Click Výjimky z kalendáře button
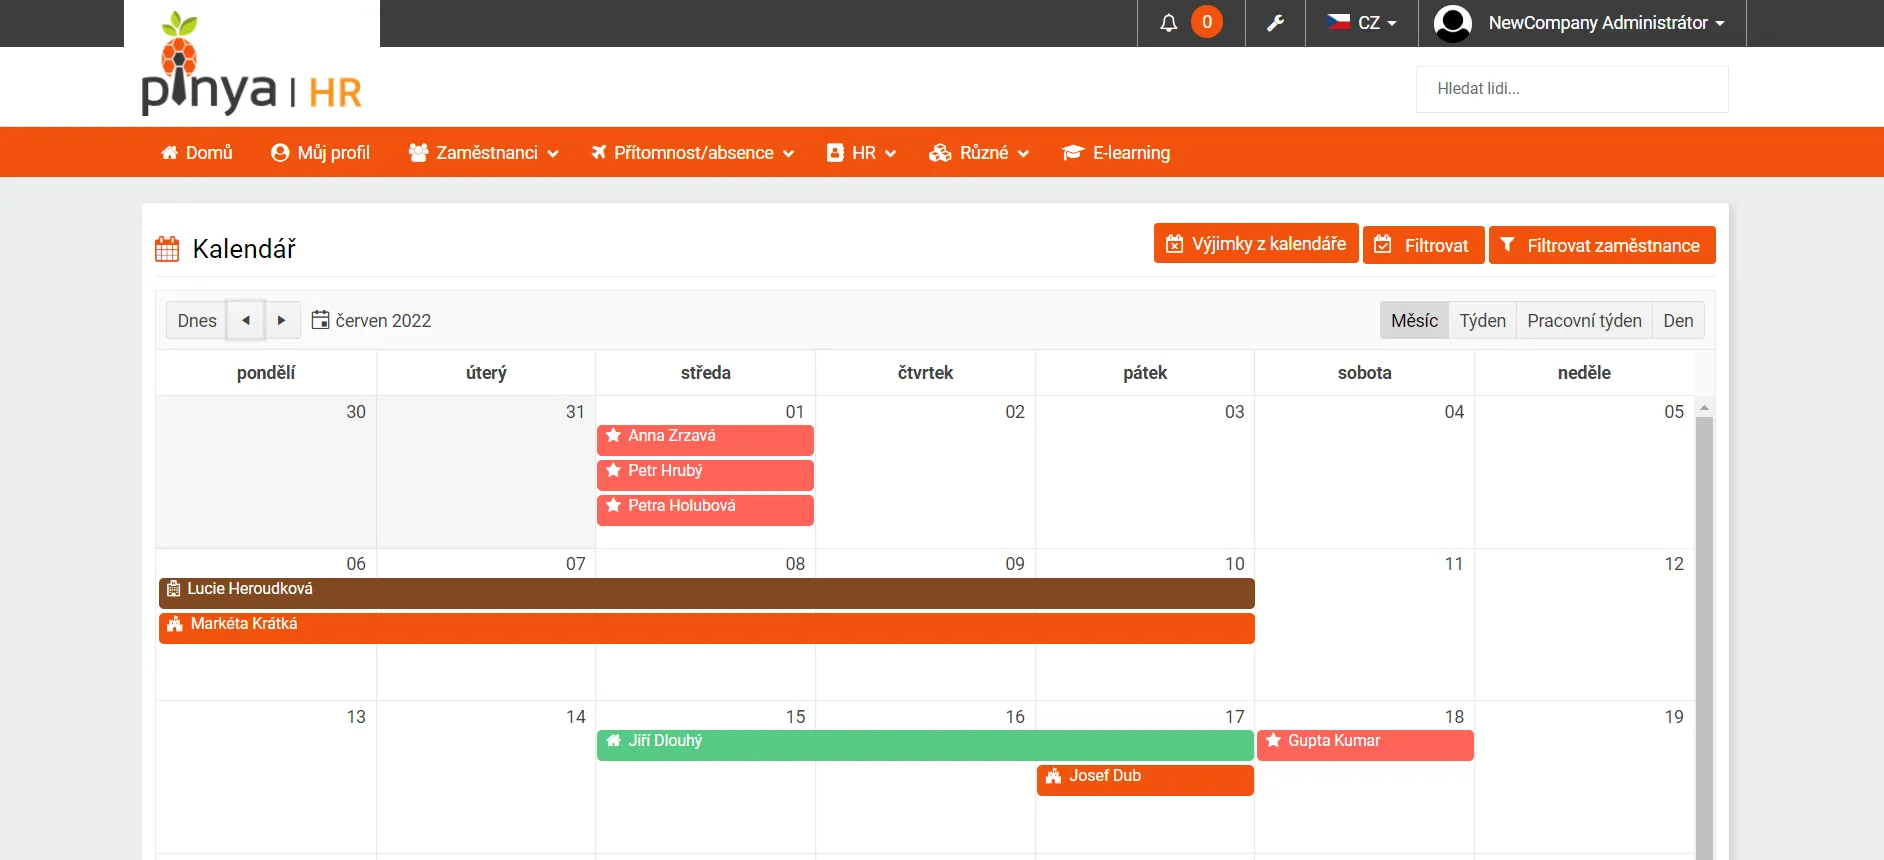The image size is (1884, 860). [x=1256, y=244]
